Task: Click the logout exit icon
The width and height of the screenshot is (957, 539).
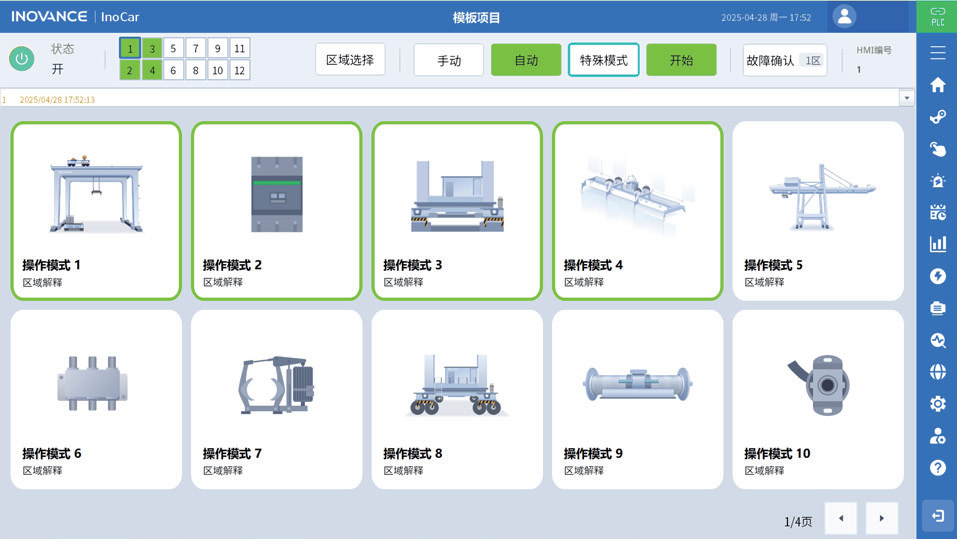Action: point(937,516)
